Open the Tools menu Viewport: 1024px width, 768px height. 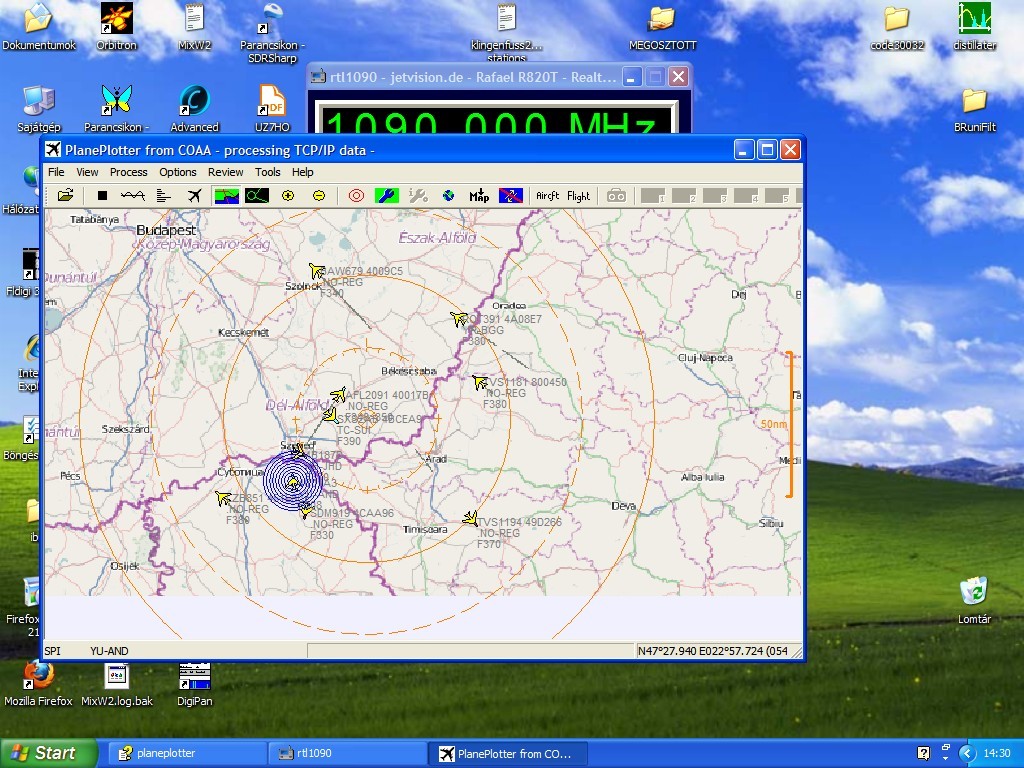click(x=267, y=172)
